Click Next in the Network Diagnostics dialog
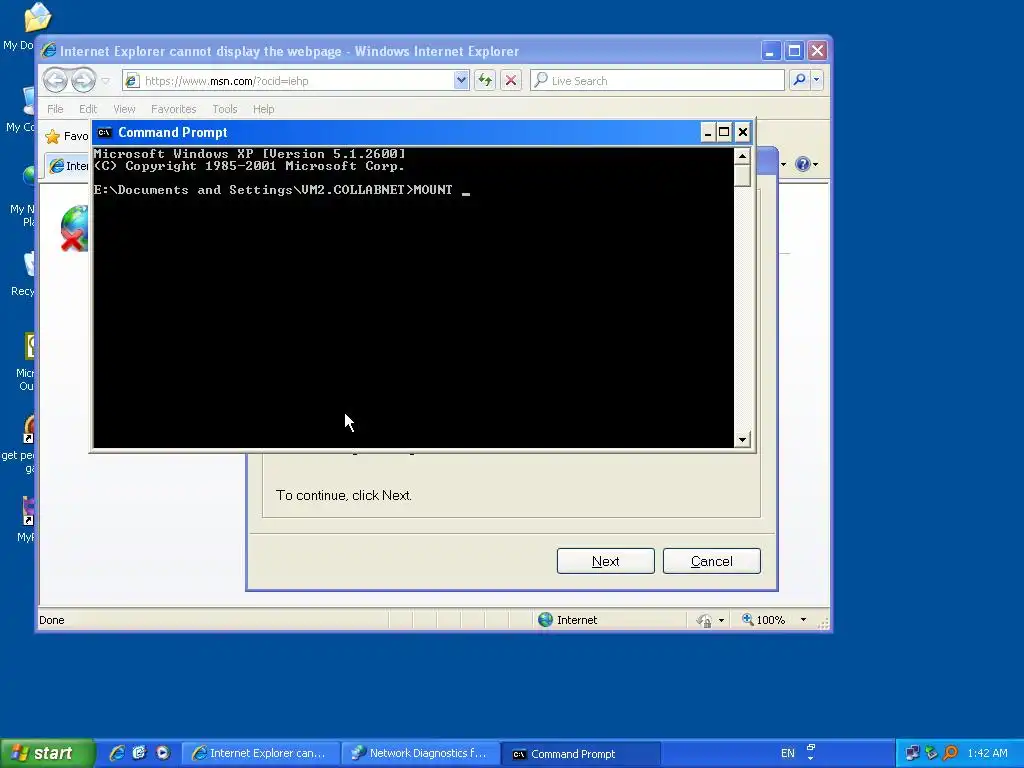Screen dimensions: 1024x768 [605, 561]
